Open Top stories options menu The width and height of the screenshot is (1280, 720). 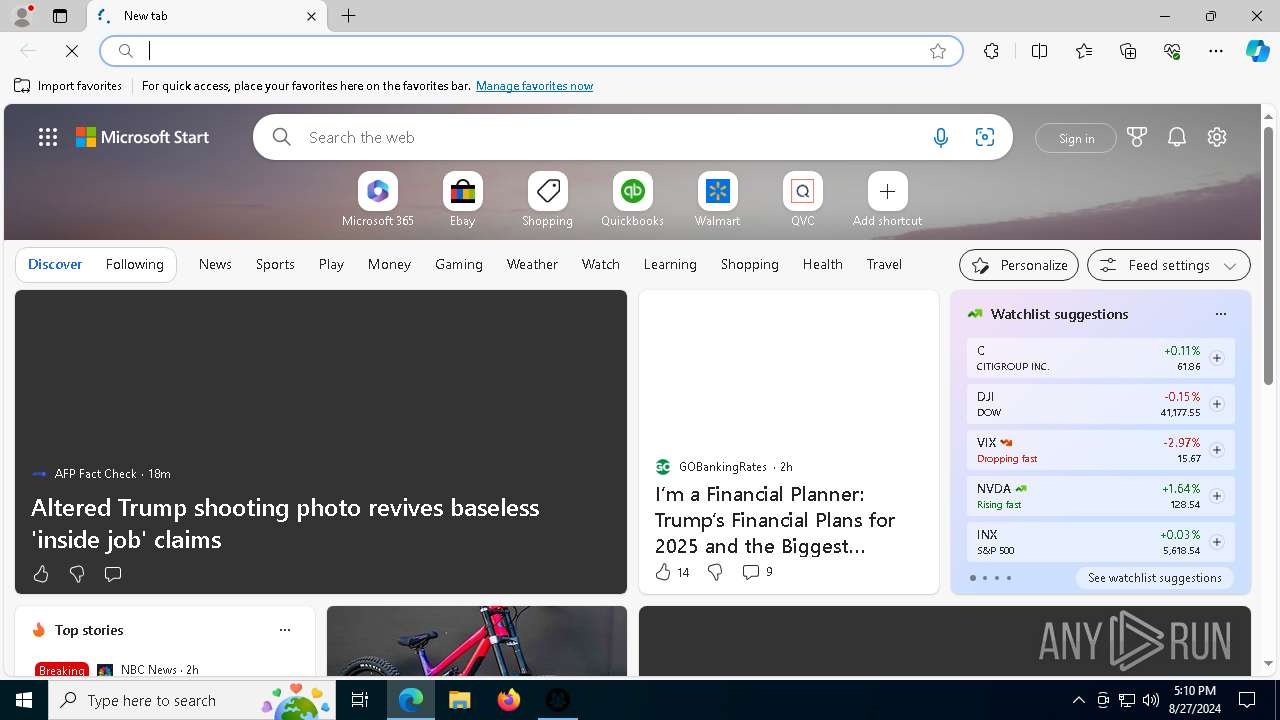[x=285, y=630]
